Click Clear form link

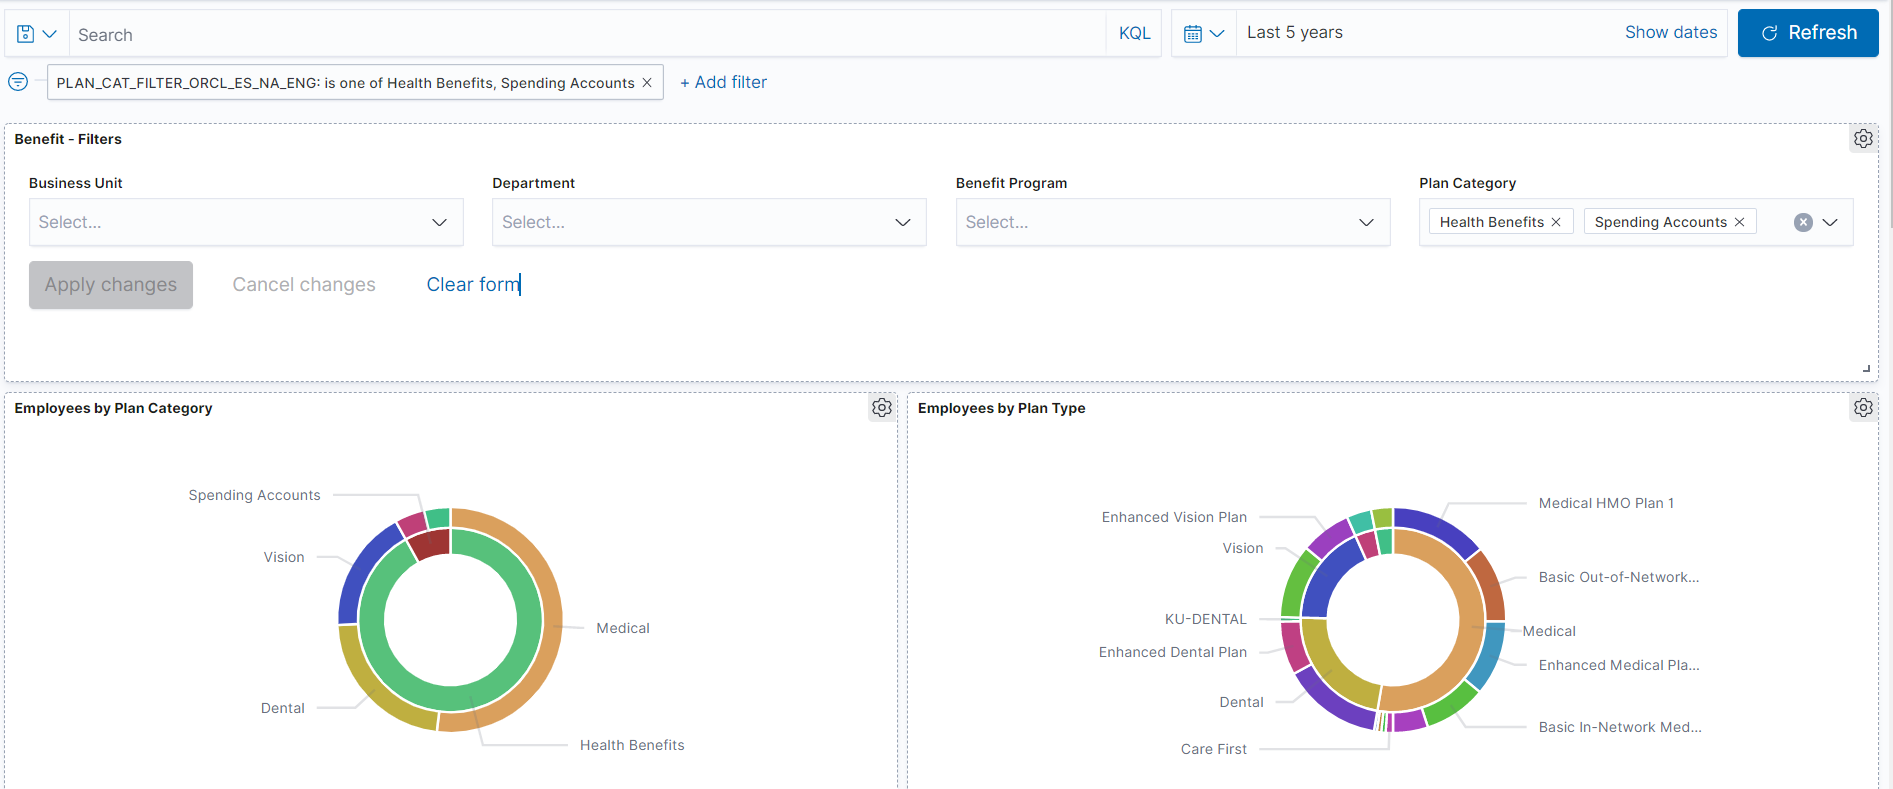pos(473,285)
